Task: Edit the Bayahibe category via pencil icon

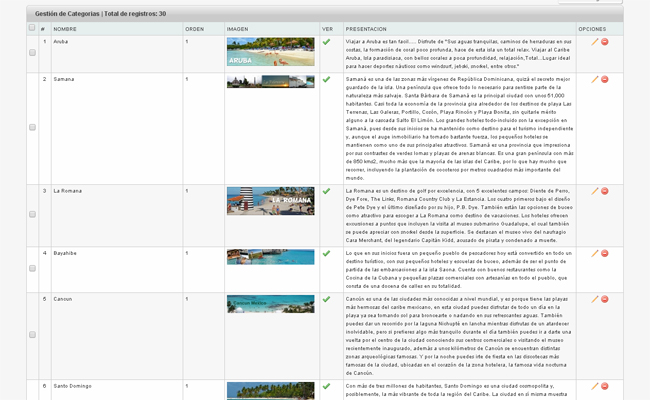Action: pos(595,253)
